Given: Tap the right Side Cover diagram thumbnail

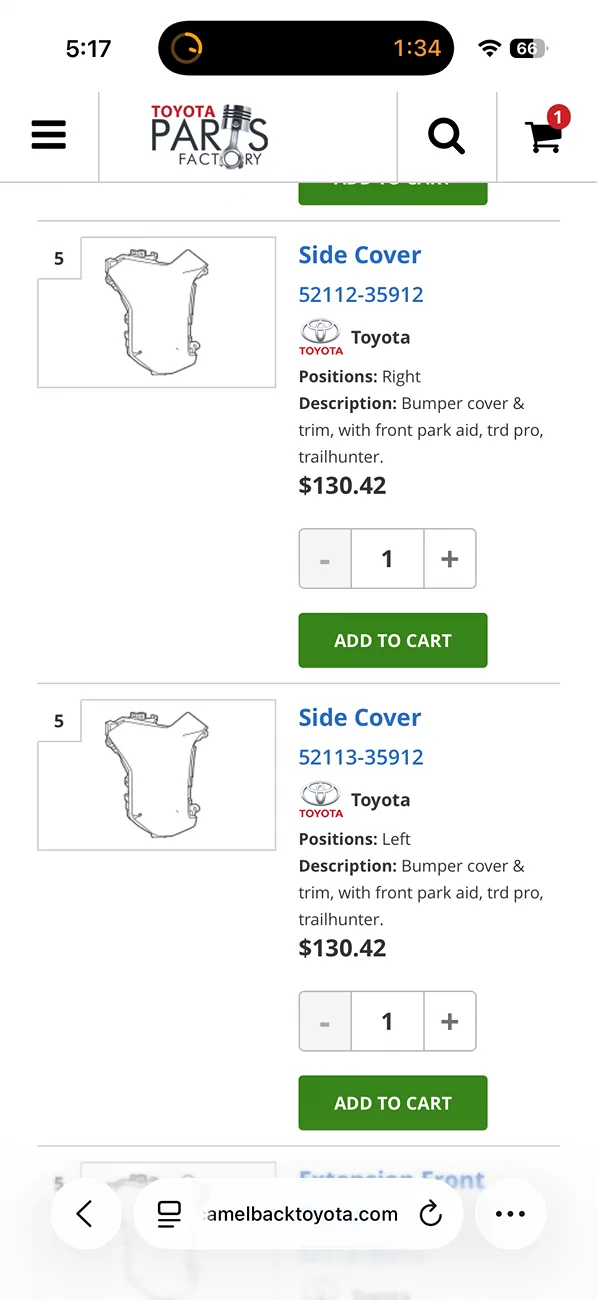Looking at the screenshot, I should pos(156,312).
